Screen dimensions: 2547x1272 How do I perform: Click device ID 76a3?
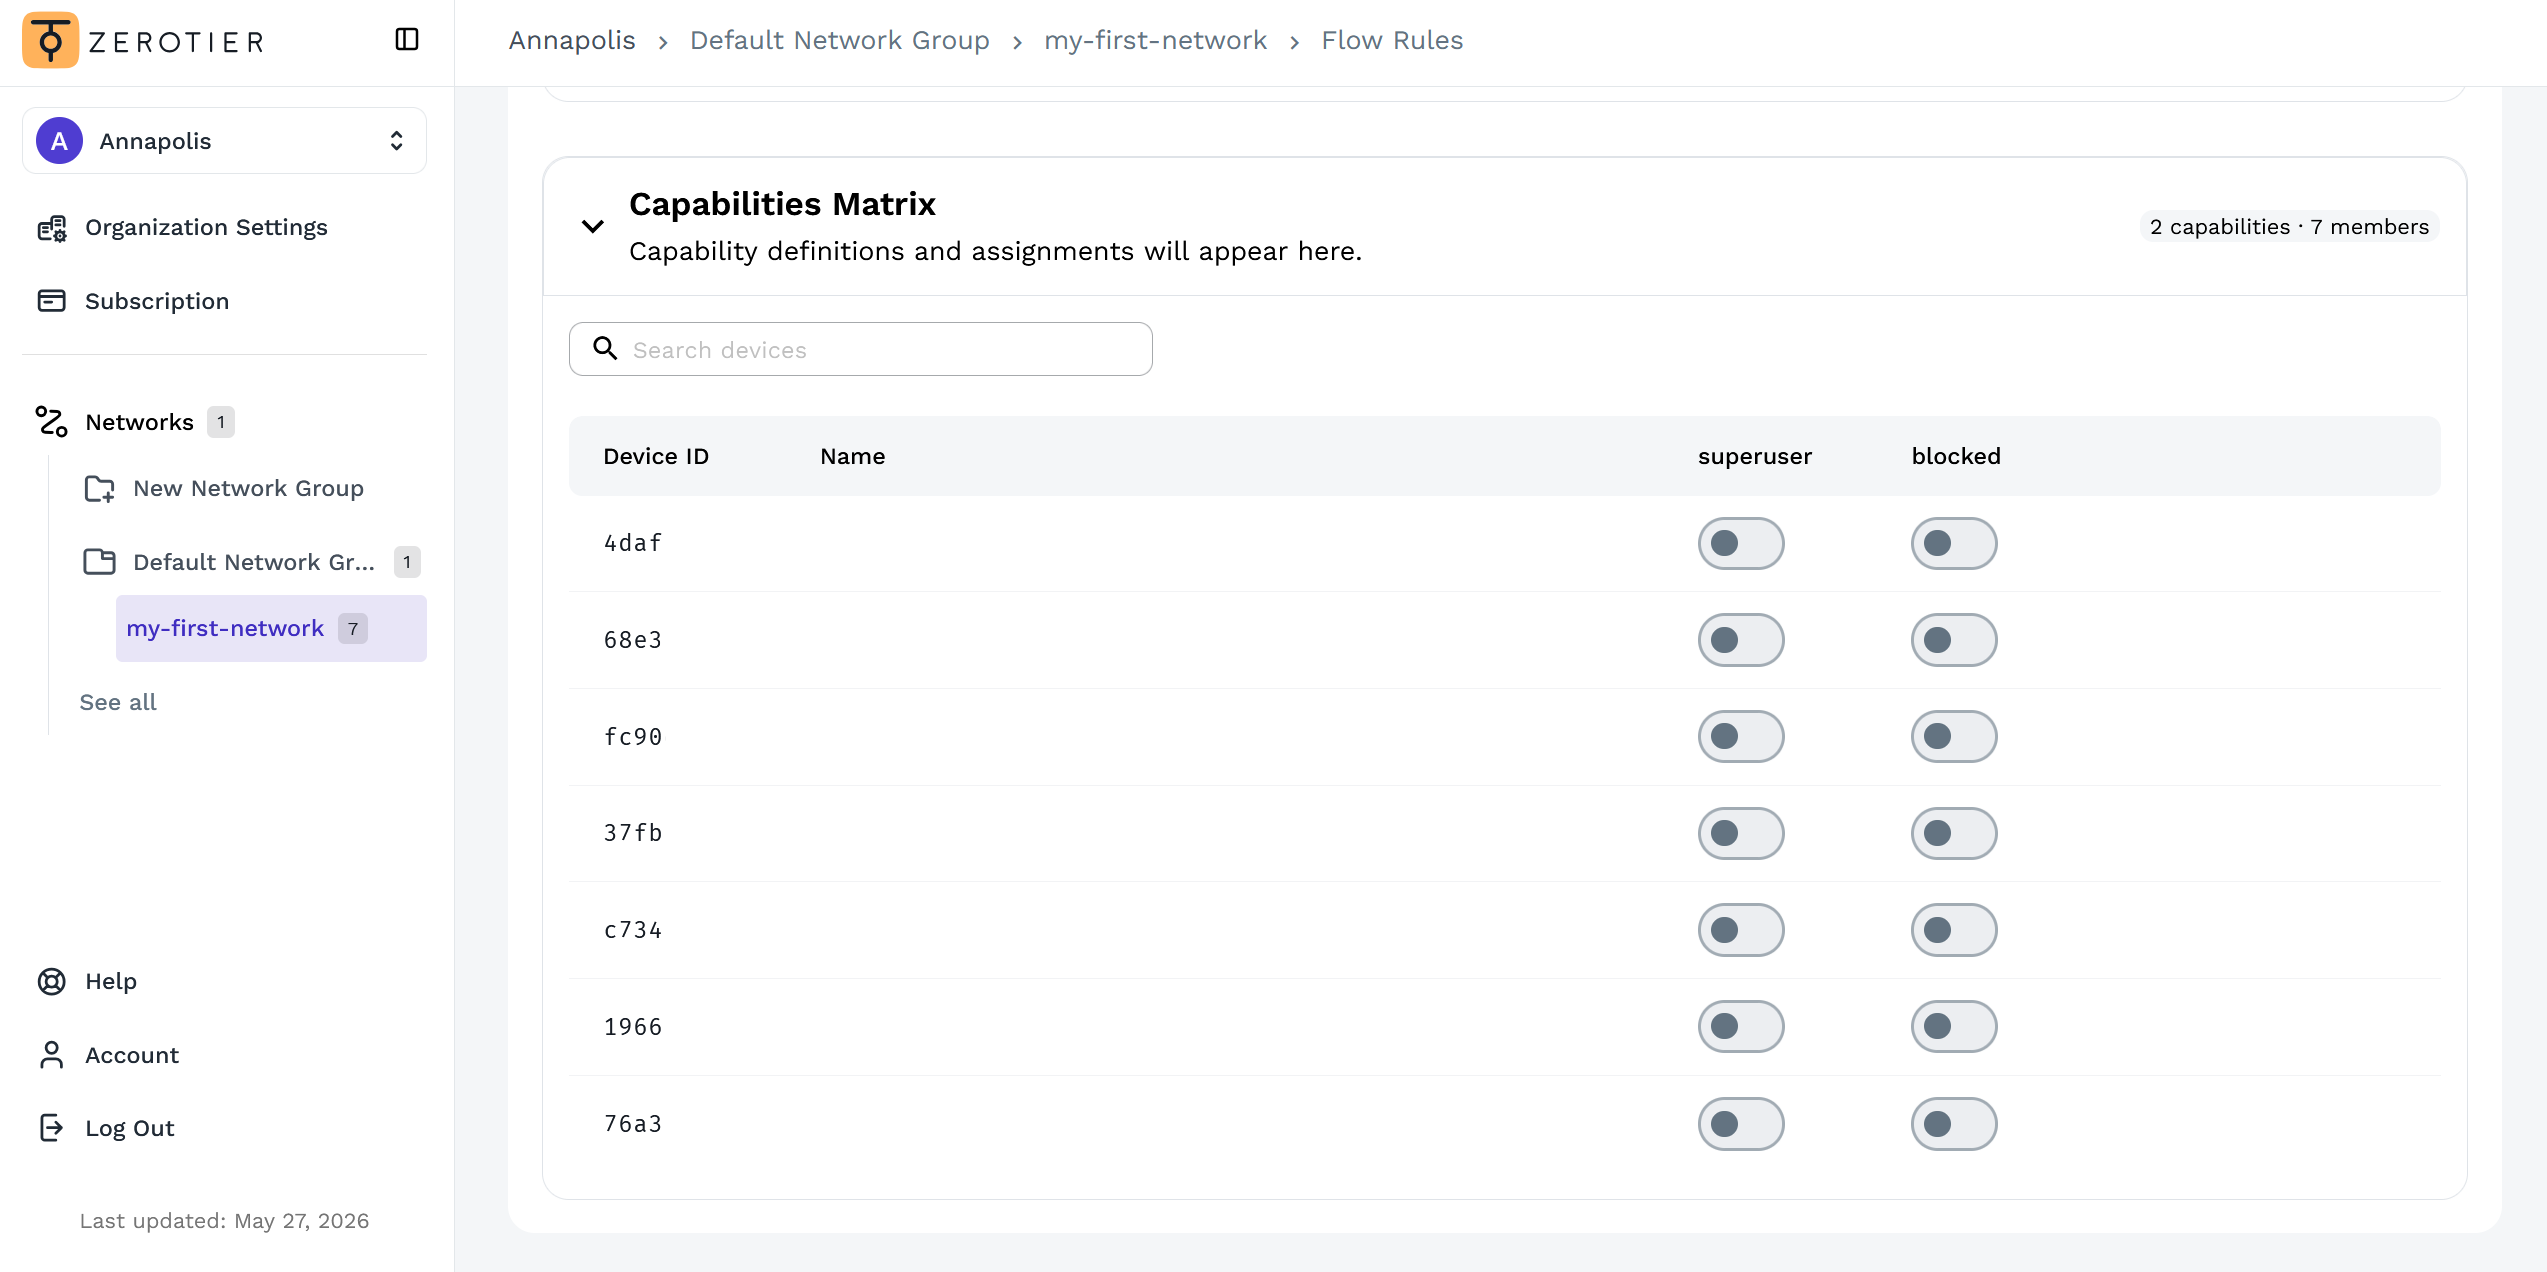633,1124
